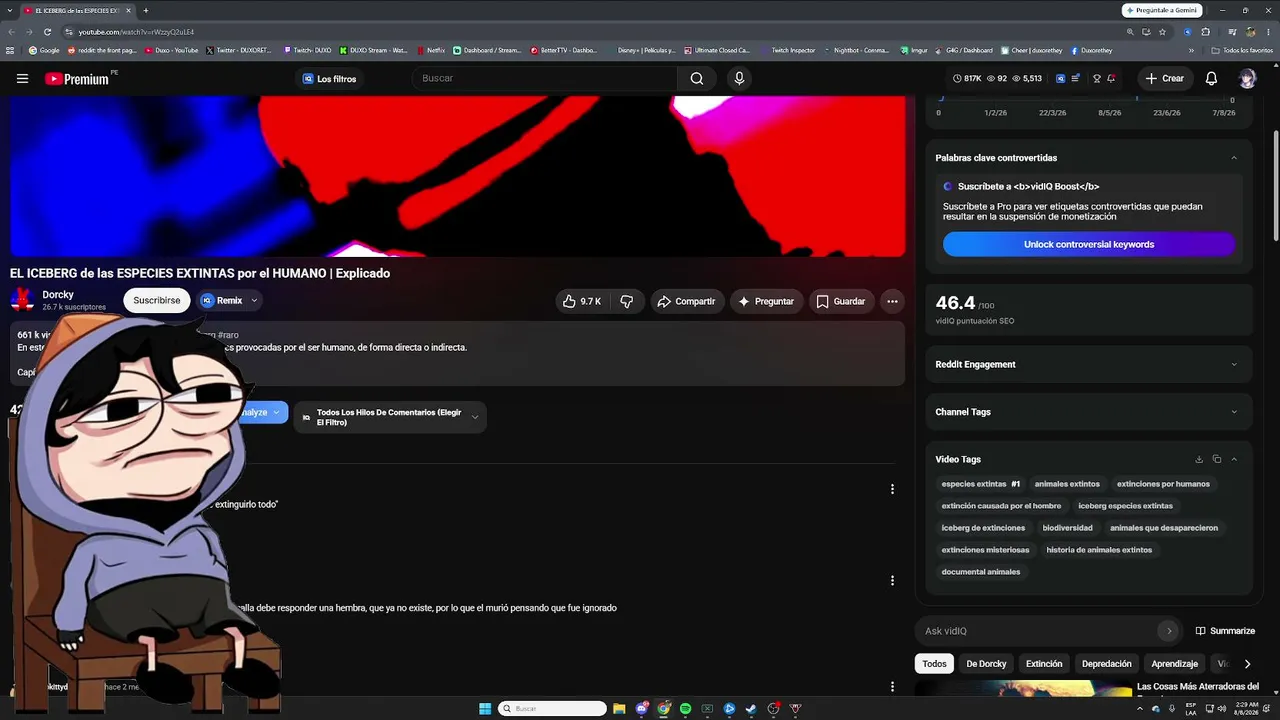Open a new Chrome tab
Image resolution: width=1280 pixels, height=720 pixels.
pyautogui.click(x=146, y=10)
